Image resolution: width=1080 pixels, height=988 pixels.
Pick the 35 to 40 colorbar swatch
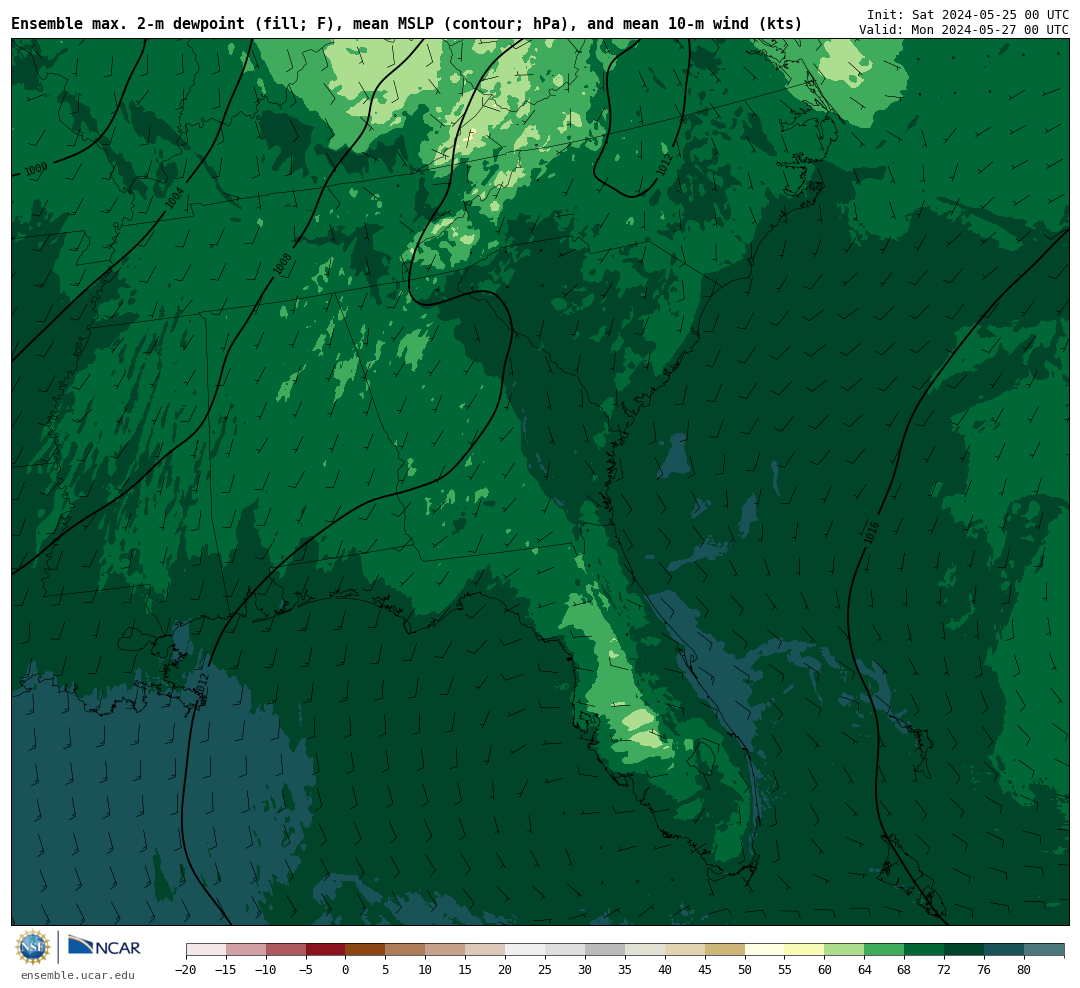[x=645, y=950]
